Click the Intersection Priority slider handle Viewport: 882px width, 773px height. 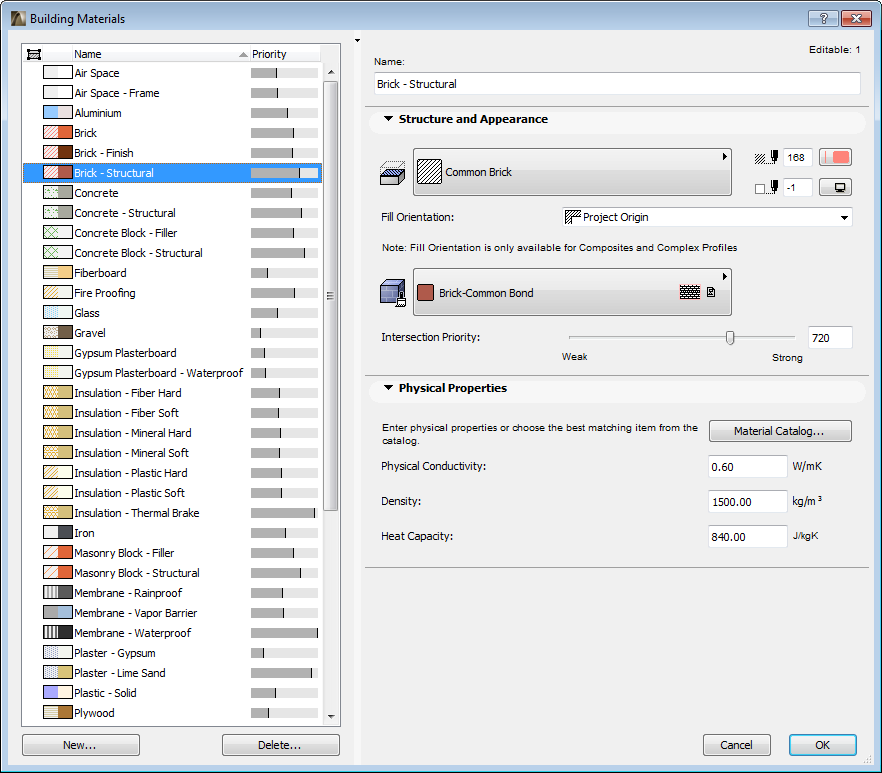[x=730, y=338]
